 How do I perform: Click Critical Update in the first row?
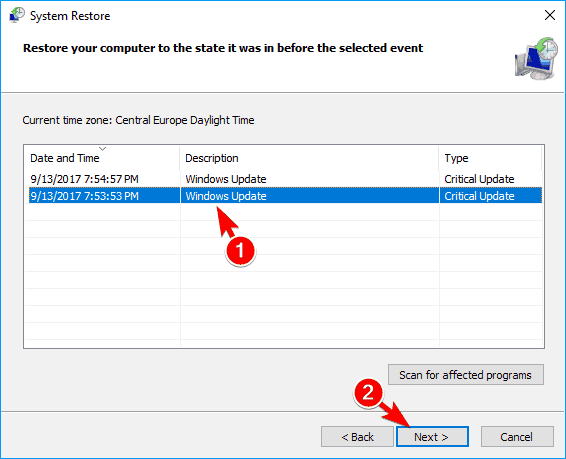pyautogui.click(x=479, y=179)
